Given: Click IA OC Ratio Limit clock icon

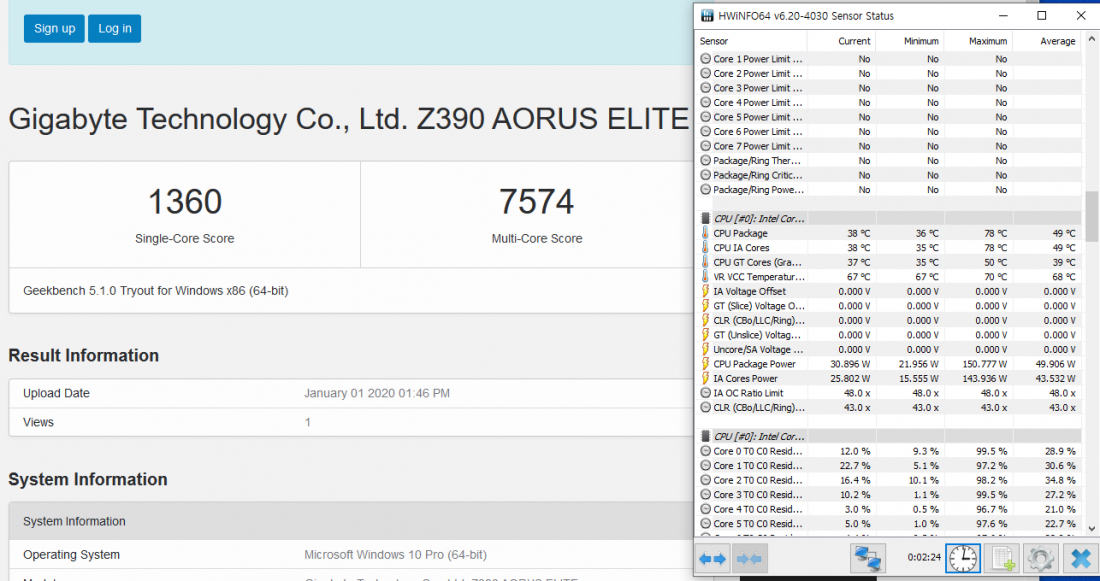Looking at the screenshot, I should [706, 393].
